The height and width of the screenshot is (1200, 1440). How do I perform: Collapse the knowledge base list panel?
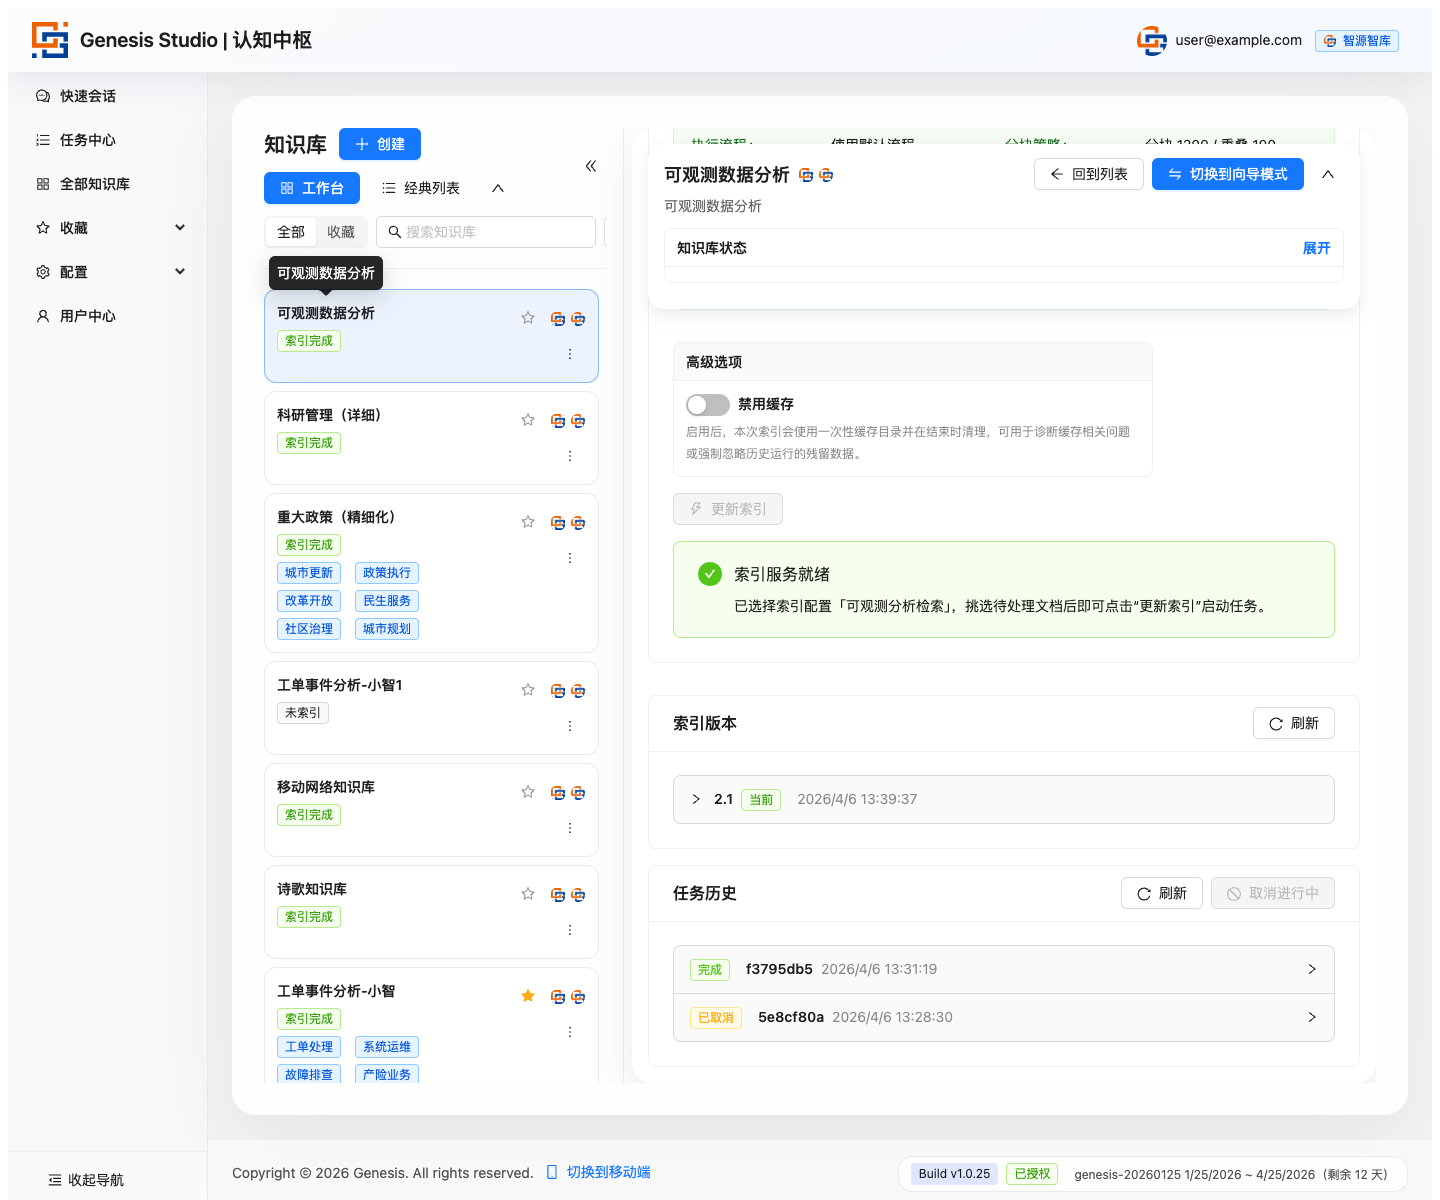coord(591,166)
